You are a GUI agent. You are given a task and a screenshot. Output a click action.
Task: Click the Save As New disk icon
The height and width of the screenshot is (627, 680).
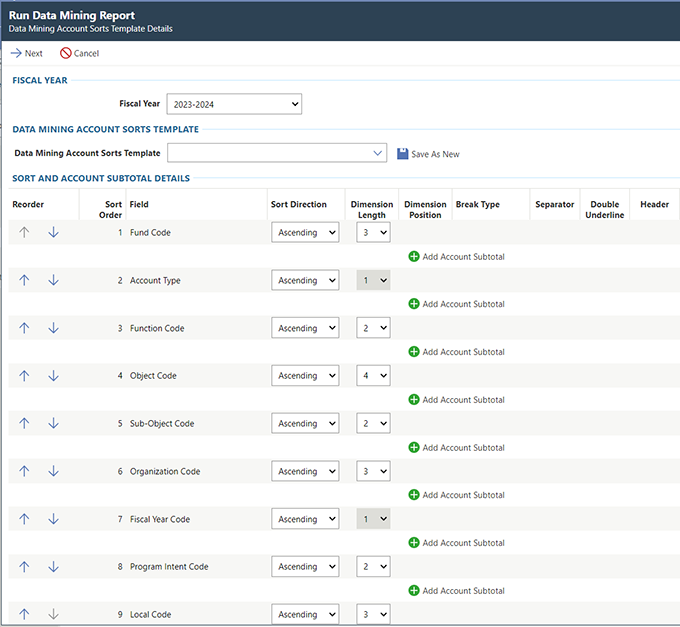402,154
